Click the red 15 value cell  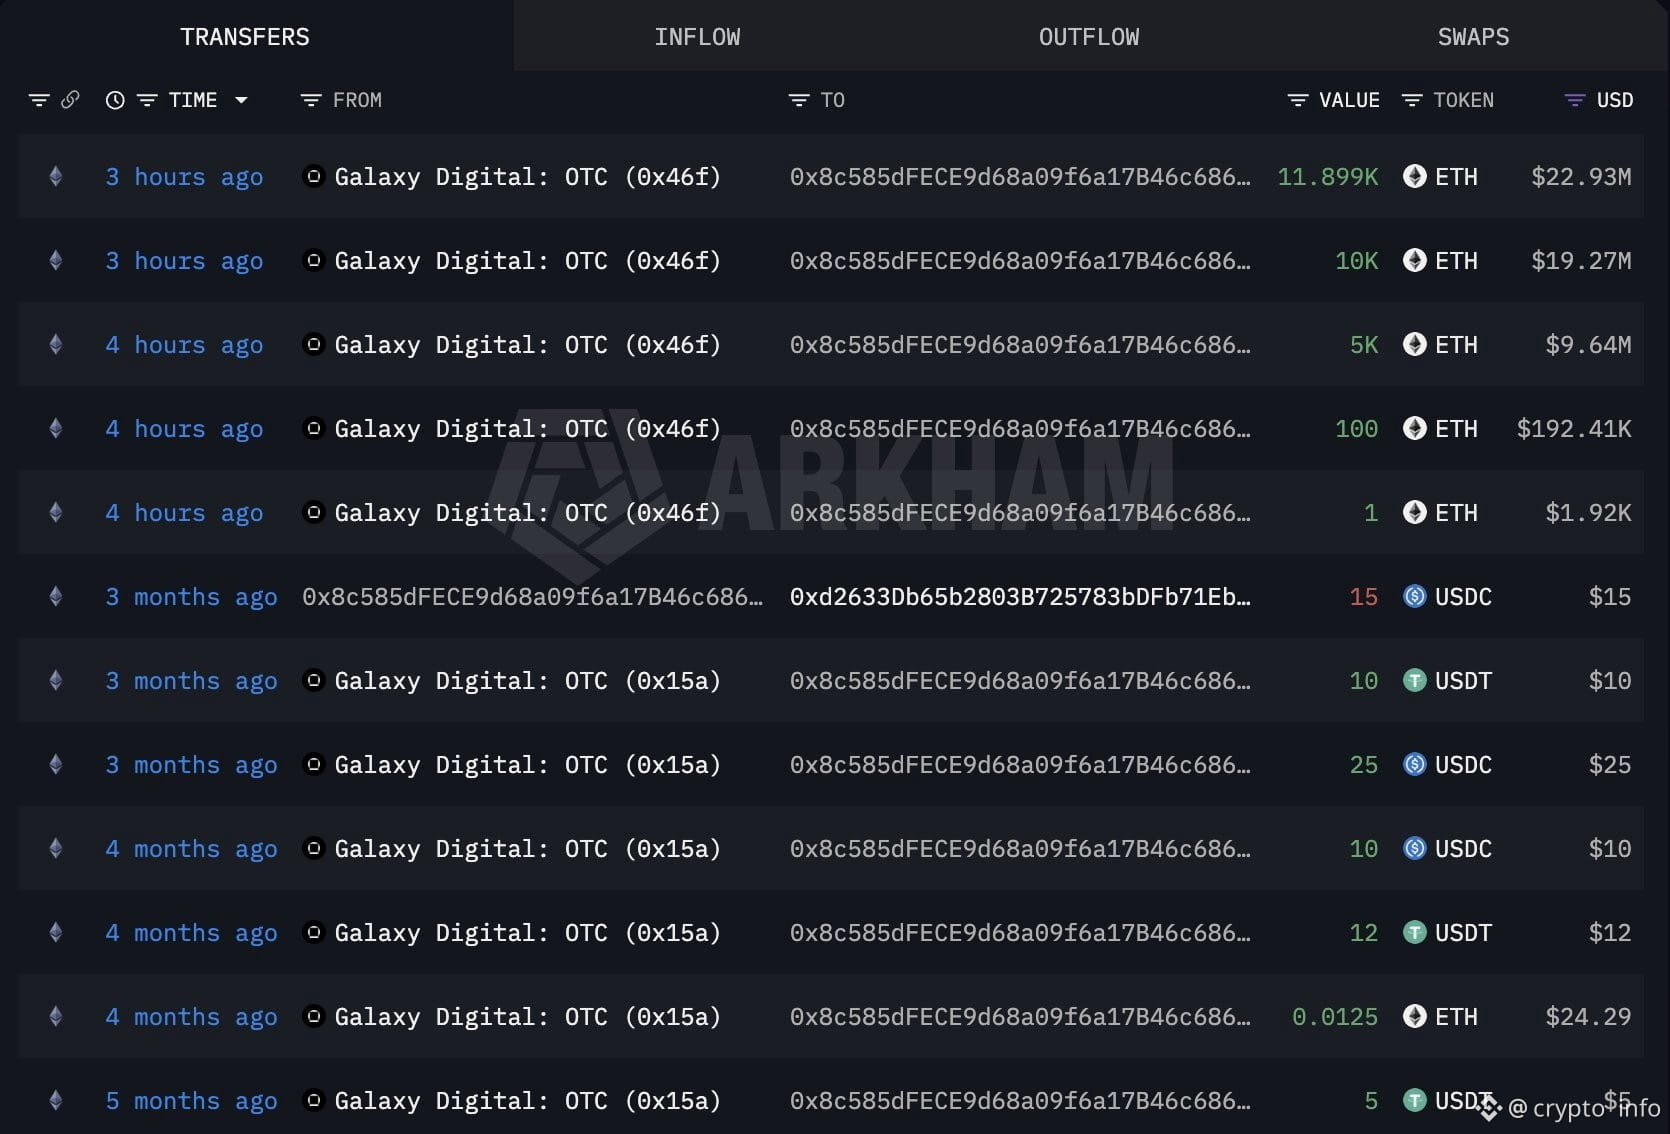pyautogui.click(x=1364, y=597)
